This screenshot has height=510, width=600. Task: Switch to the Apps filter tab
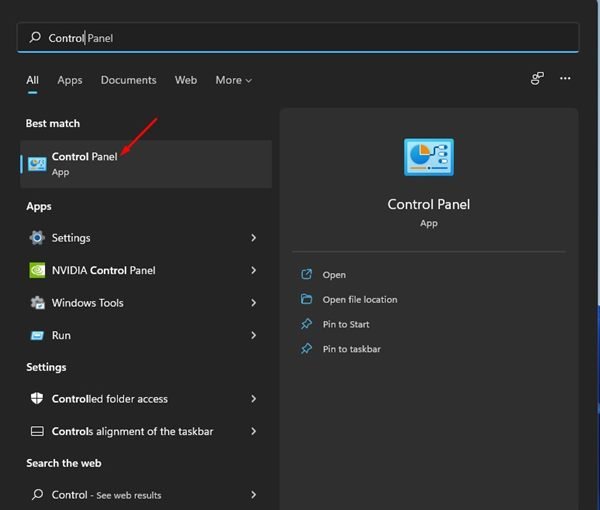coord(69,80)
